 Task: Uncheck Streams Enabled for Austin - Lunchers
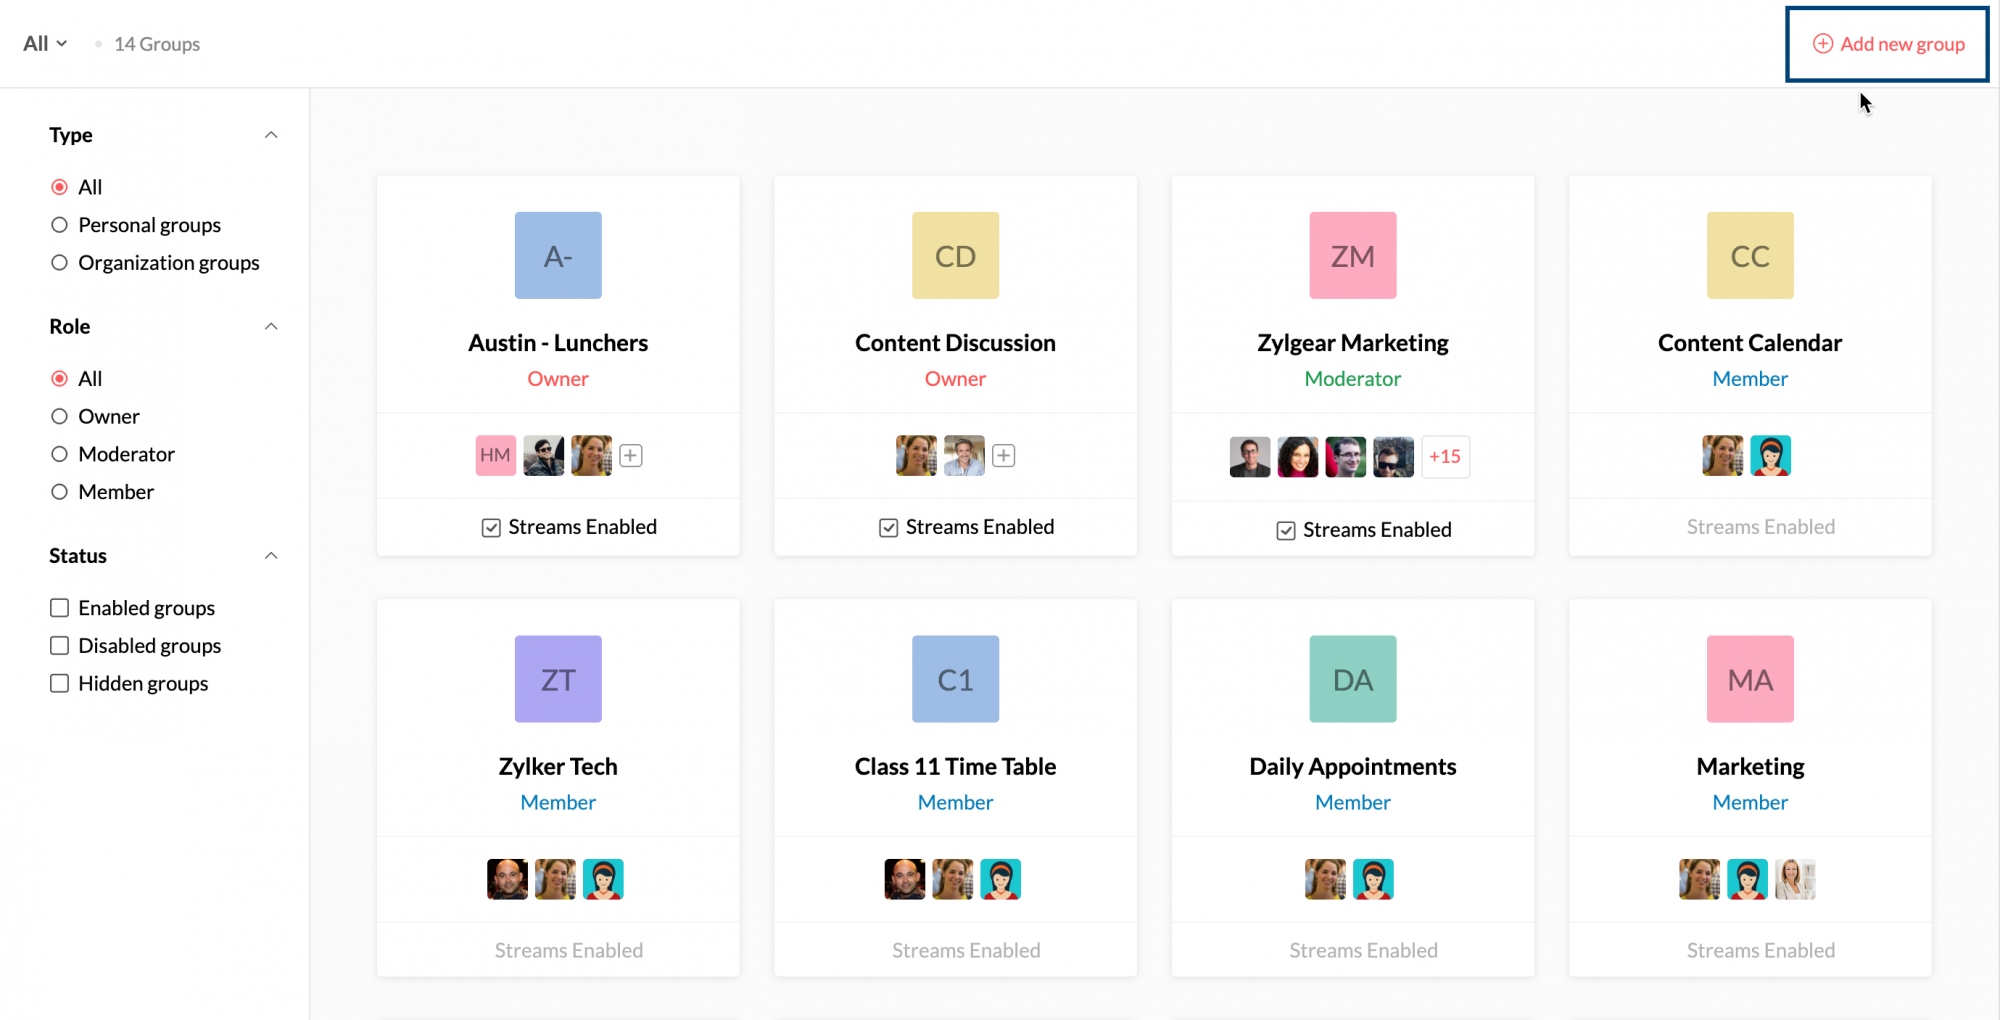coord(491,527)
